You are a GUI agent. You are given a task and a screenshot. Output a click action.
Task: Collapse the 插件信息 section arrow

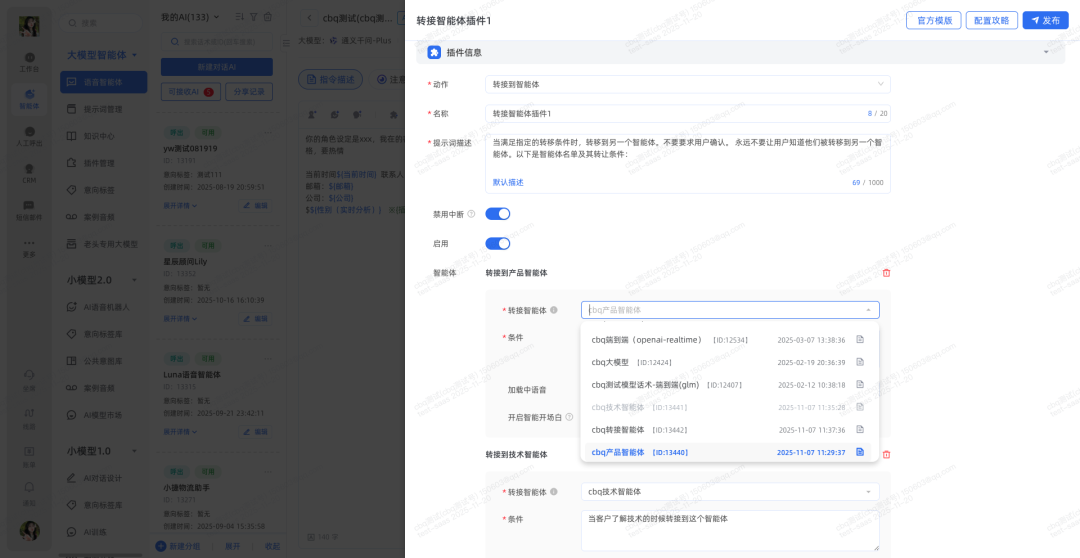[x=1046, y=52]
